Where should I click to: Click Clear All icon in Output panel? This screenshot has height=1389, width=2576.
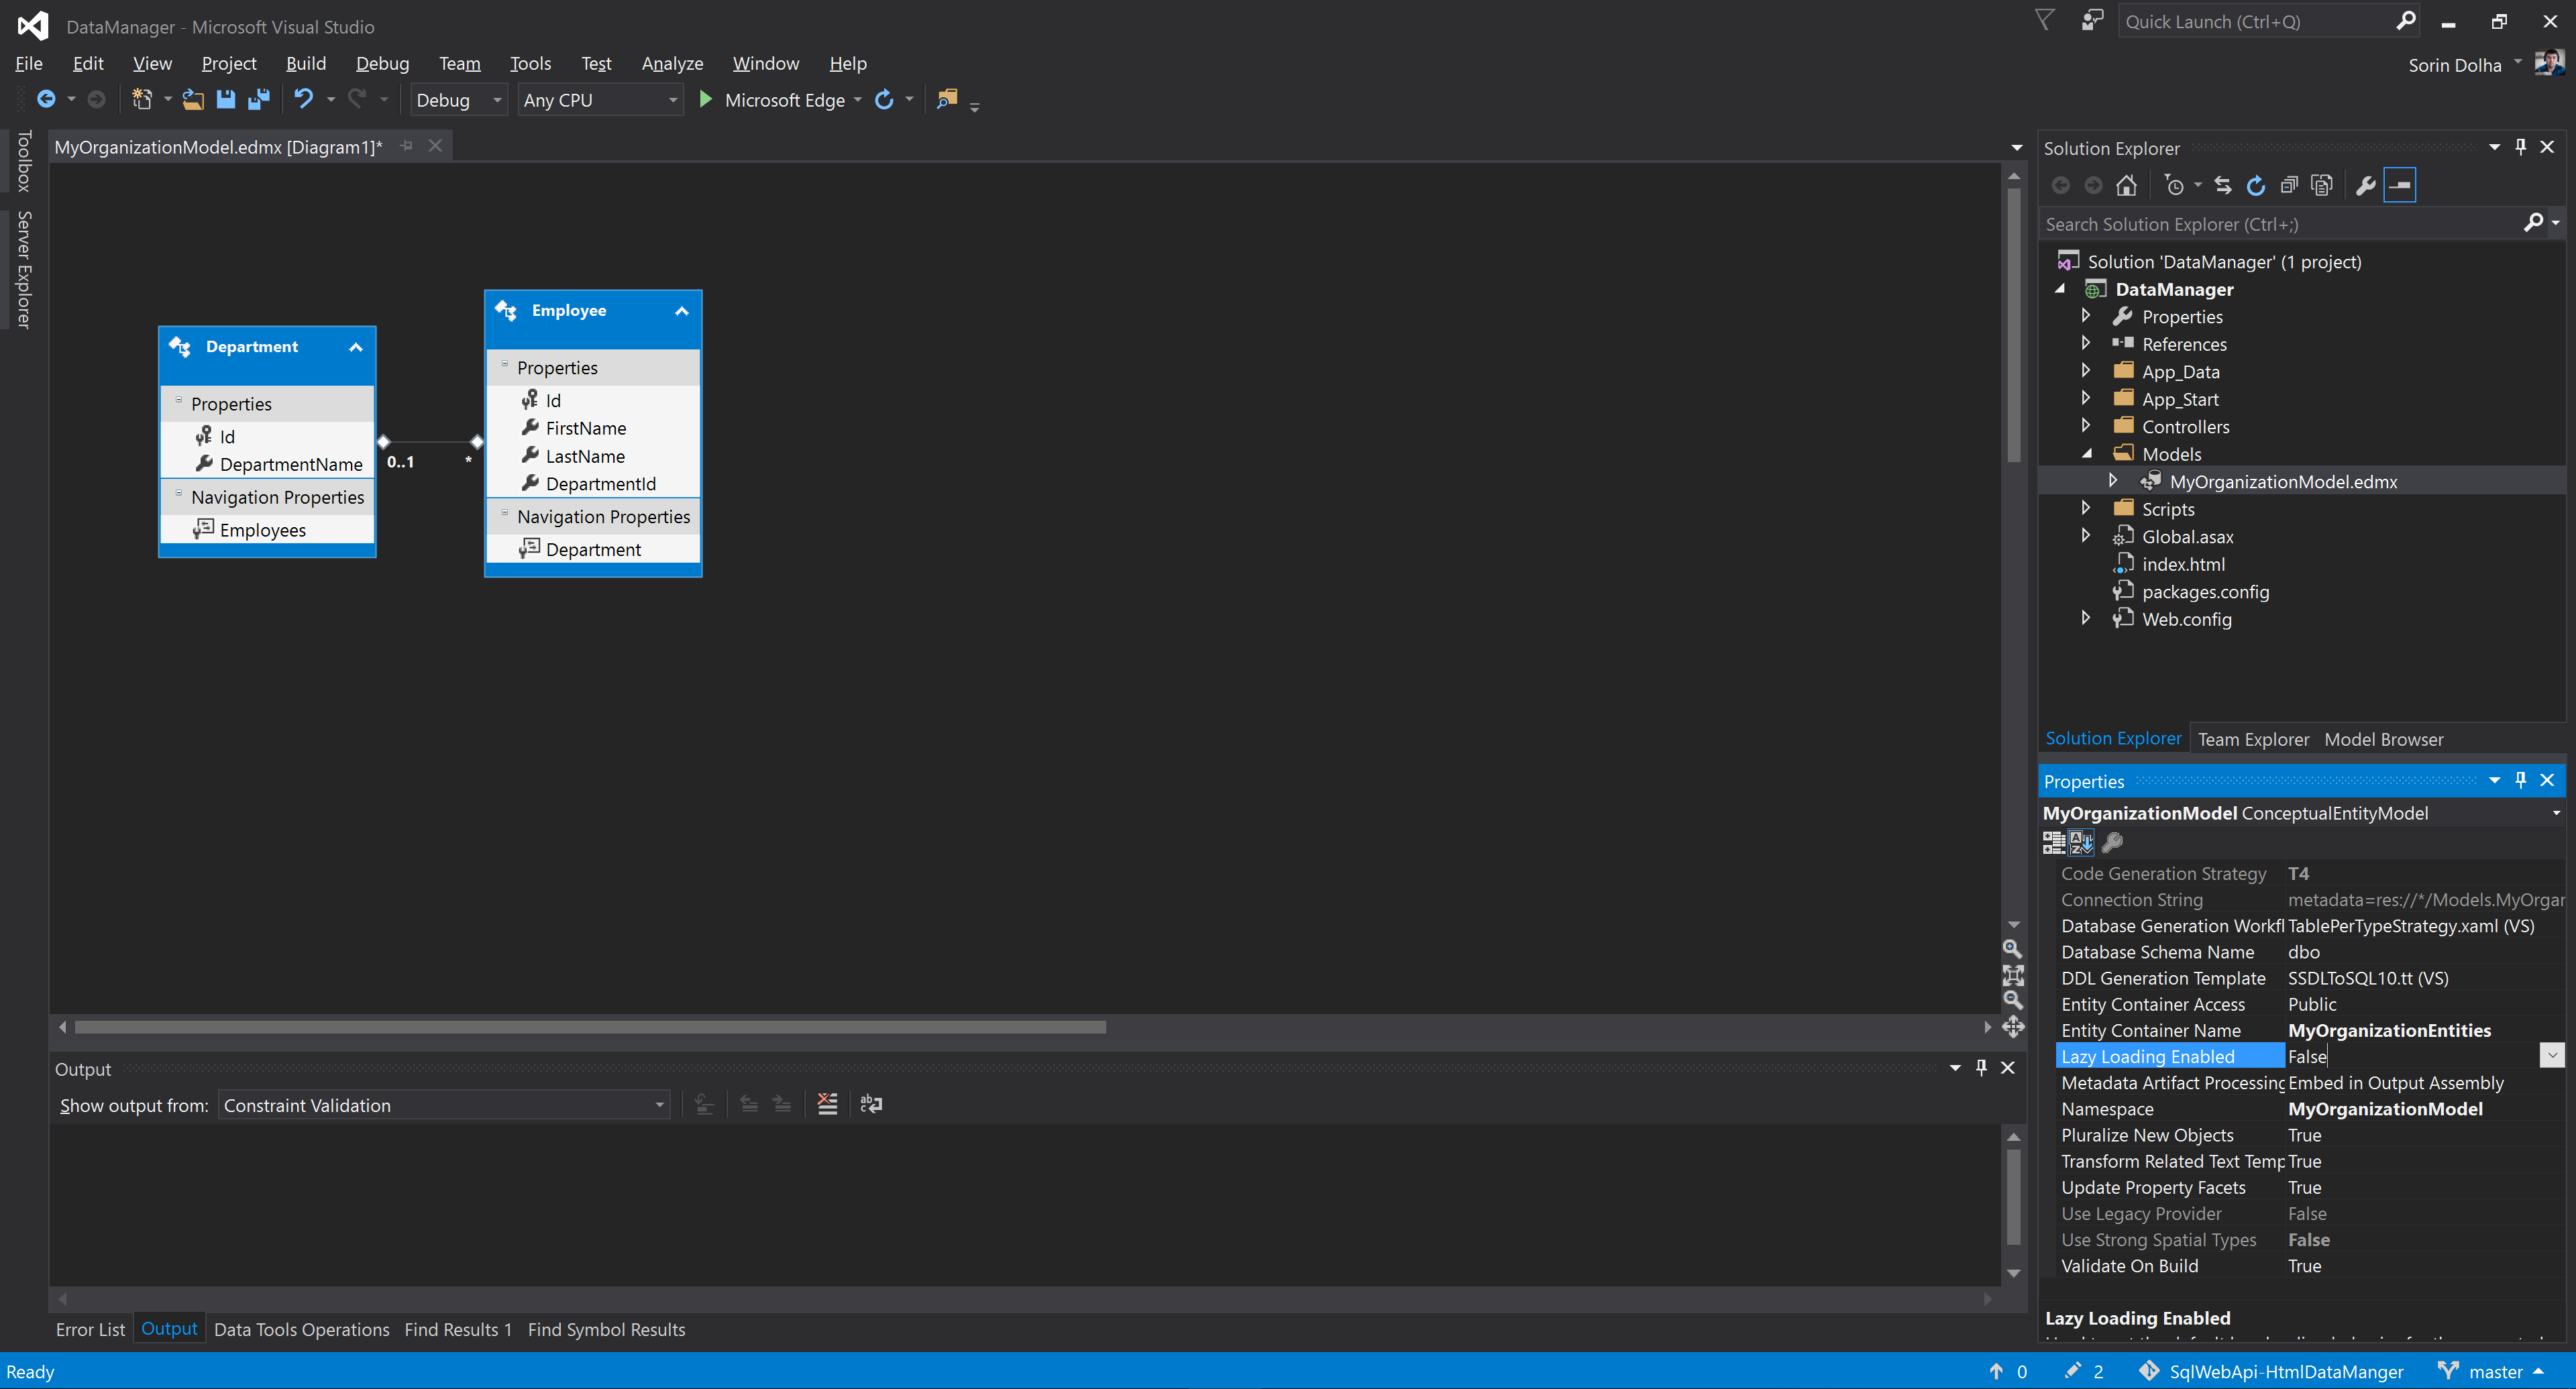click(827, 1104)
